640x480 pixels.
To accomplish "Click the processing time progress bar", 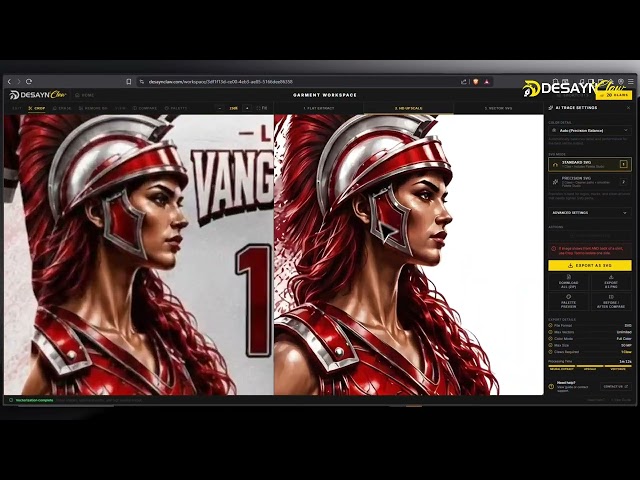I will coord(590,366).
